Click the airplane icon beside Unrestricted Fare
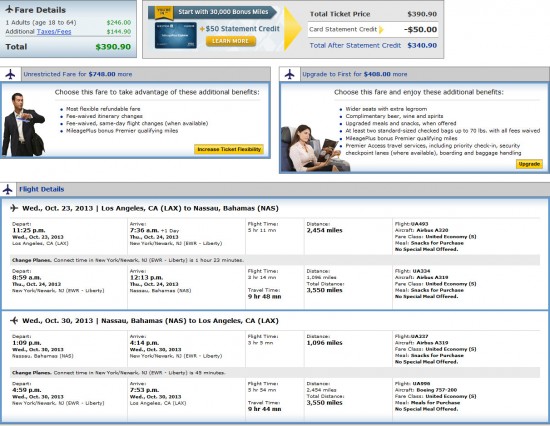The width and height of the screenshot is (550, 426). (11, 74)
